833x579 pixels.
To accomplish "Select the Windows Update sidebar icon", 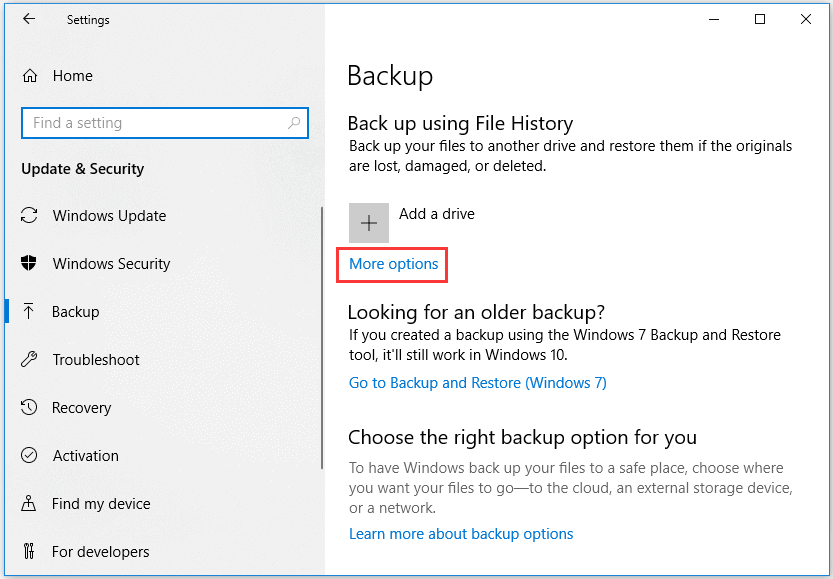I will [x=30, y=215].
